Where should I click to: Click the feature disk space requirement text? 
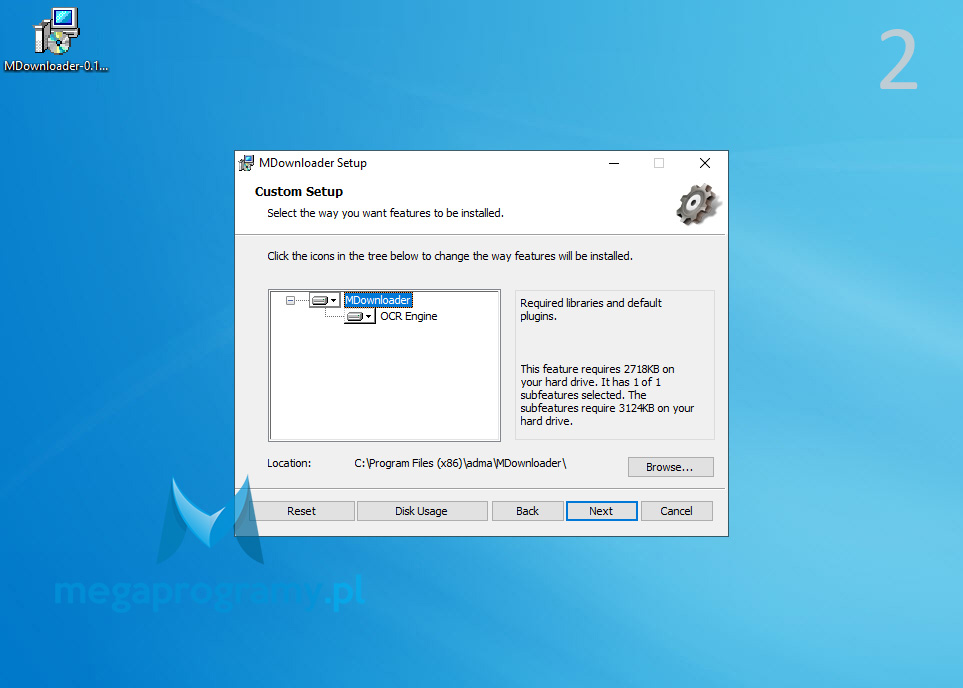(x=607, y=395)
